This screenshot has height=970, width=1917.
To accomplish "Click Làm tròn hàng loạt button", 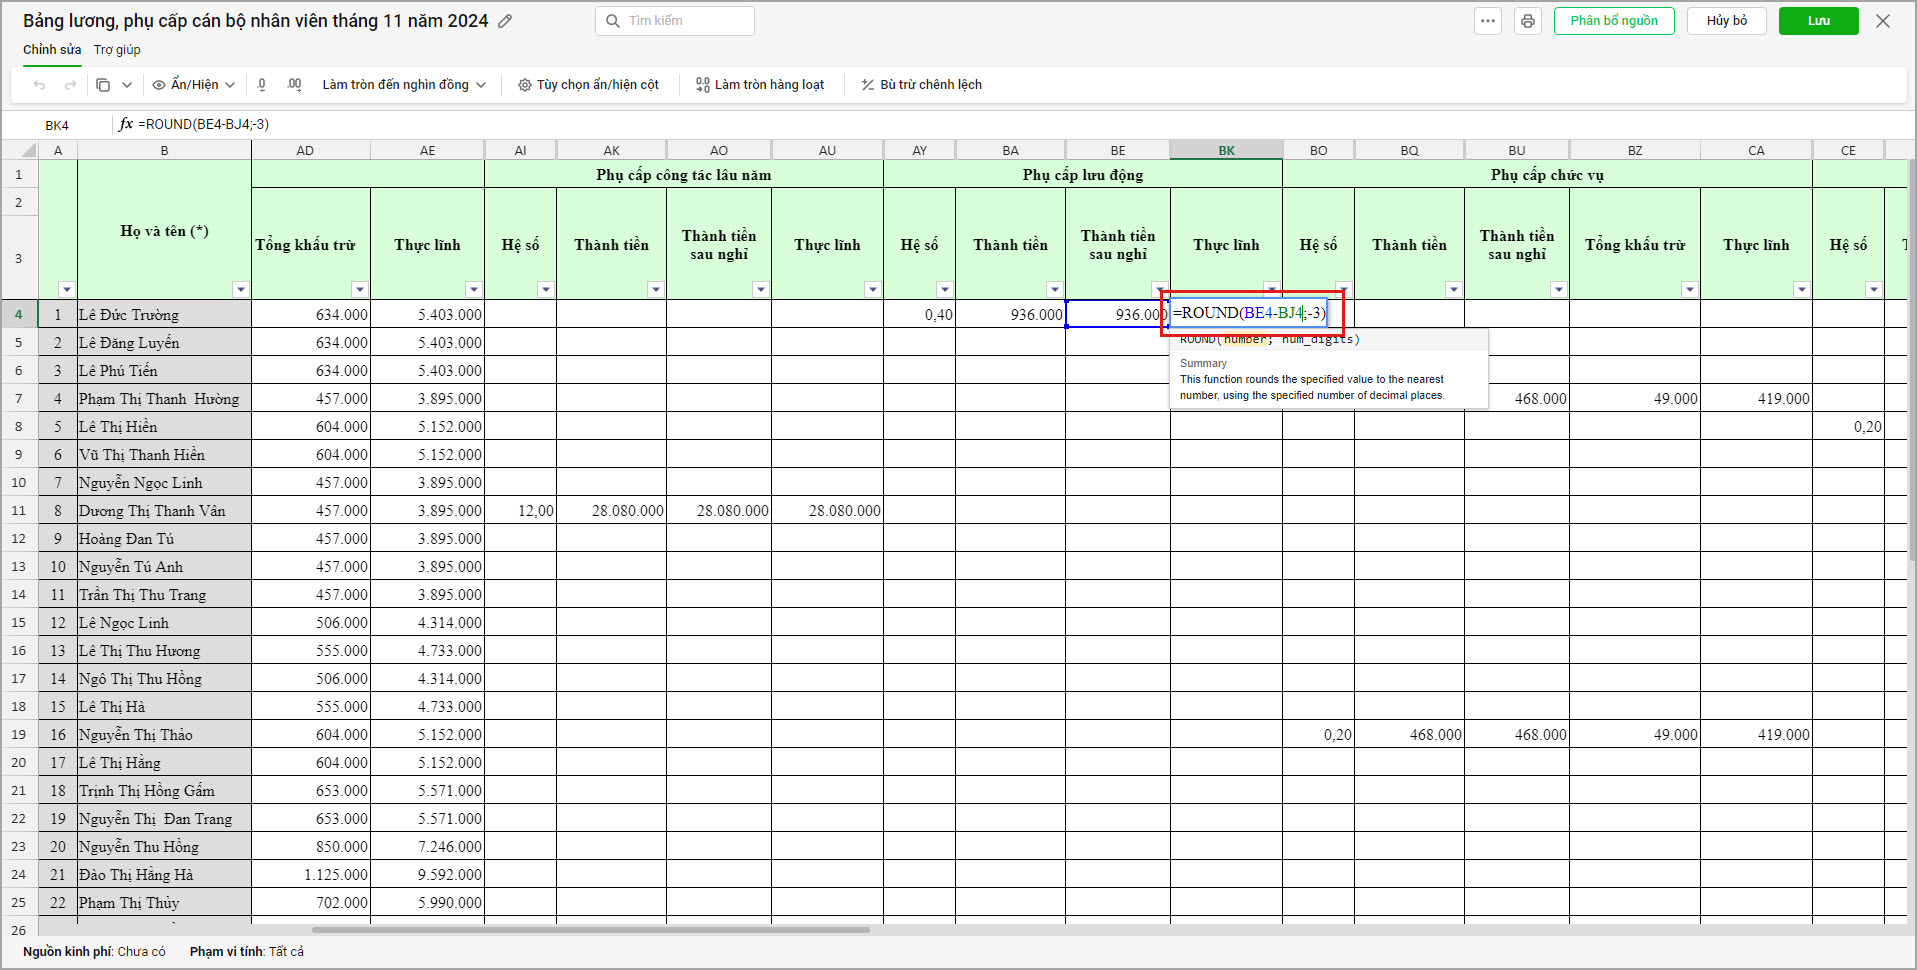I will 760,85.
